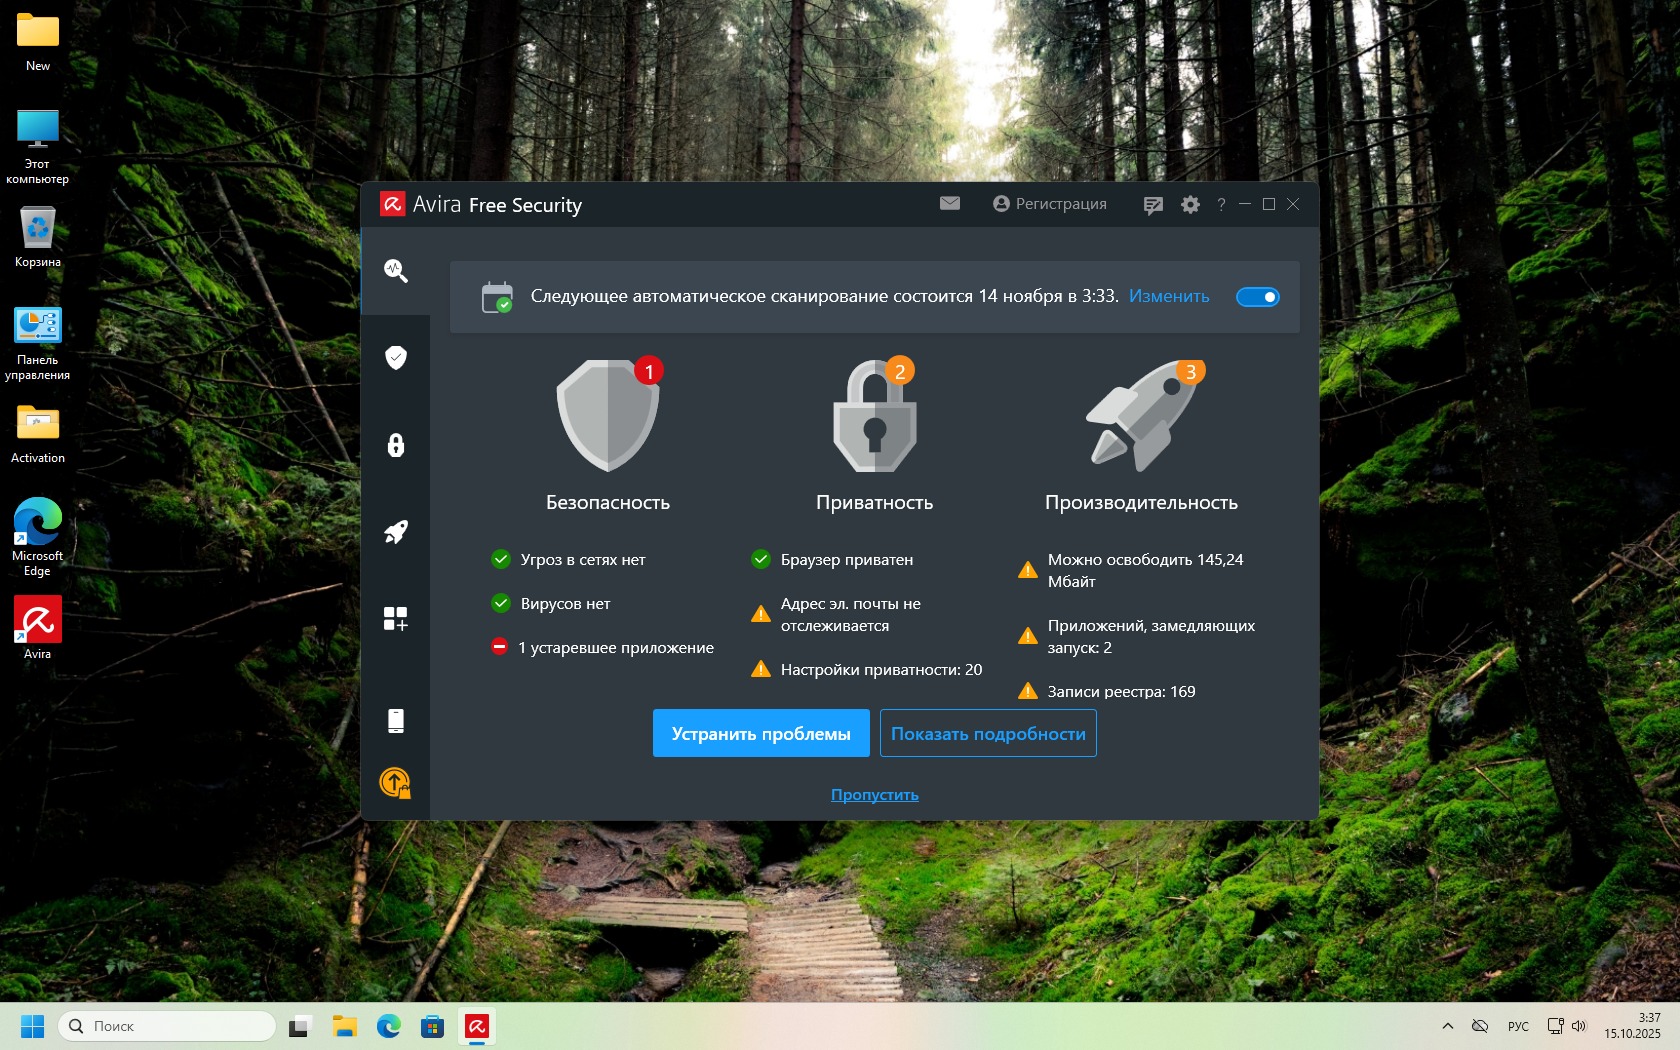
Task: Click the taskbar Поиск search box
Action: pos(167,1026)
